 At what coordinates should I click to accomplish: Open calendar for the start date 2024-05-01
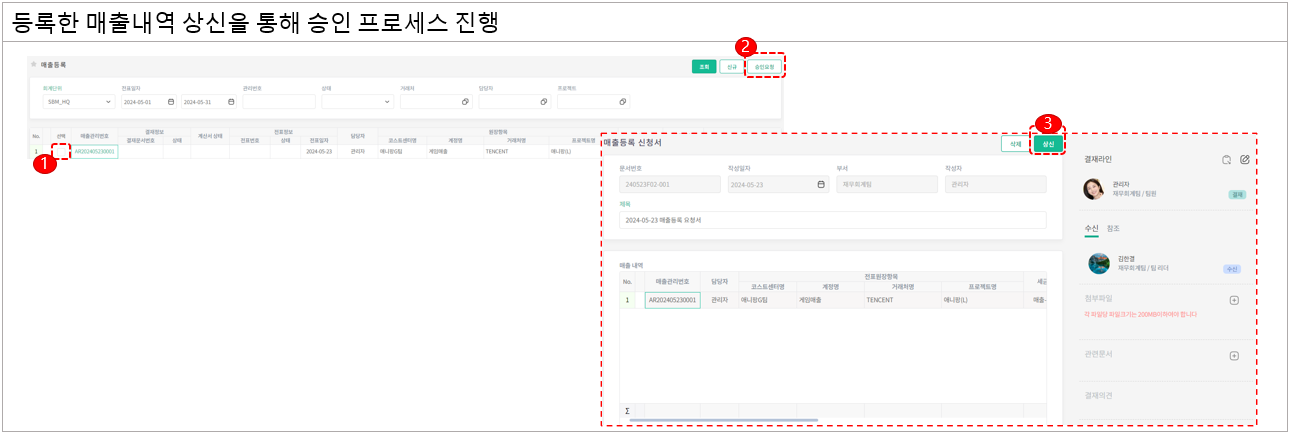click(x=171, y=102)
